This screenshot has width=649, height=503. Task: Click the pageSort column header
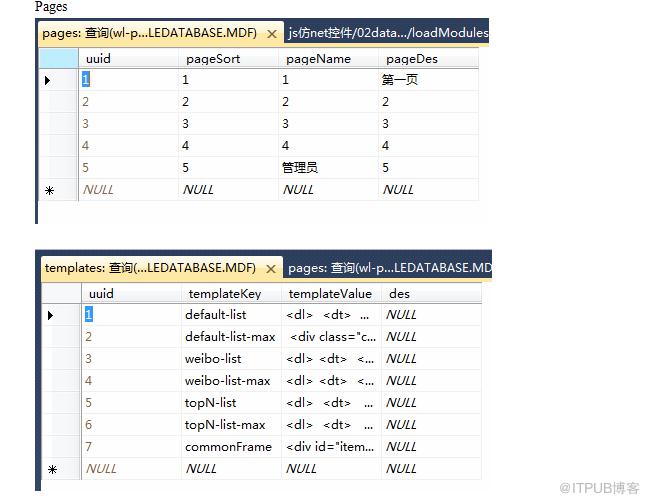(228, 59)
